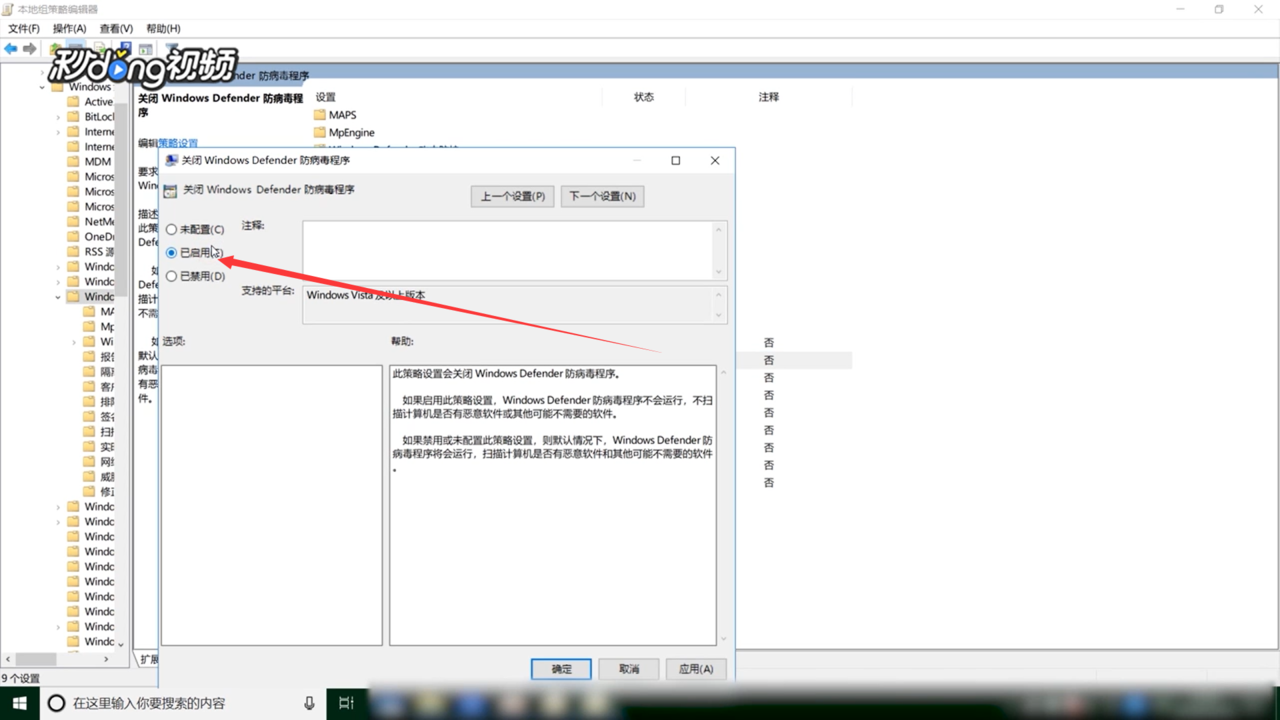The width and height of the screenshot is (1280, 720).
Task: Click the Apply button
Action: coord(695,669)
